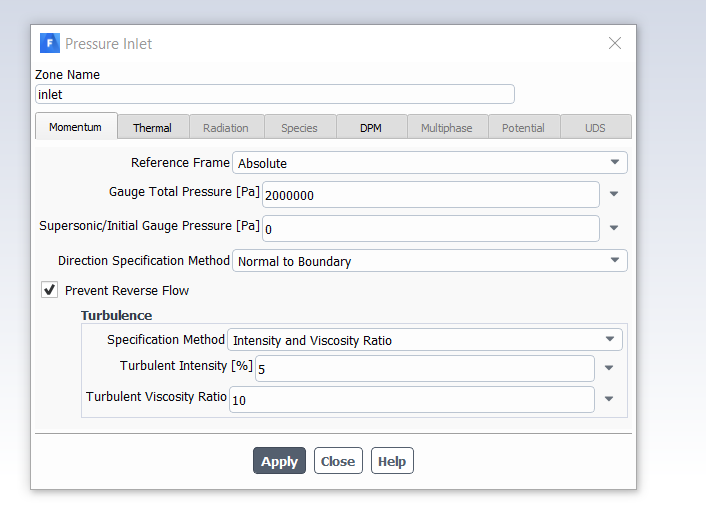
Task: Click the Turbulent Viscosity Ratio input field
Action: click(411, 400)
